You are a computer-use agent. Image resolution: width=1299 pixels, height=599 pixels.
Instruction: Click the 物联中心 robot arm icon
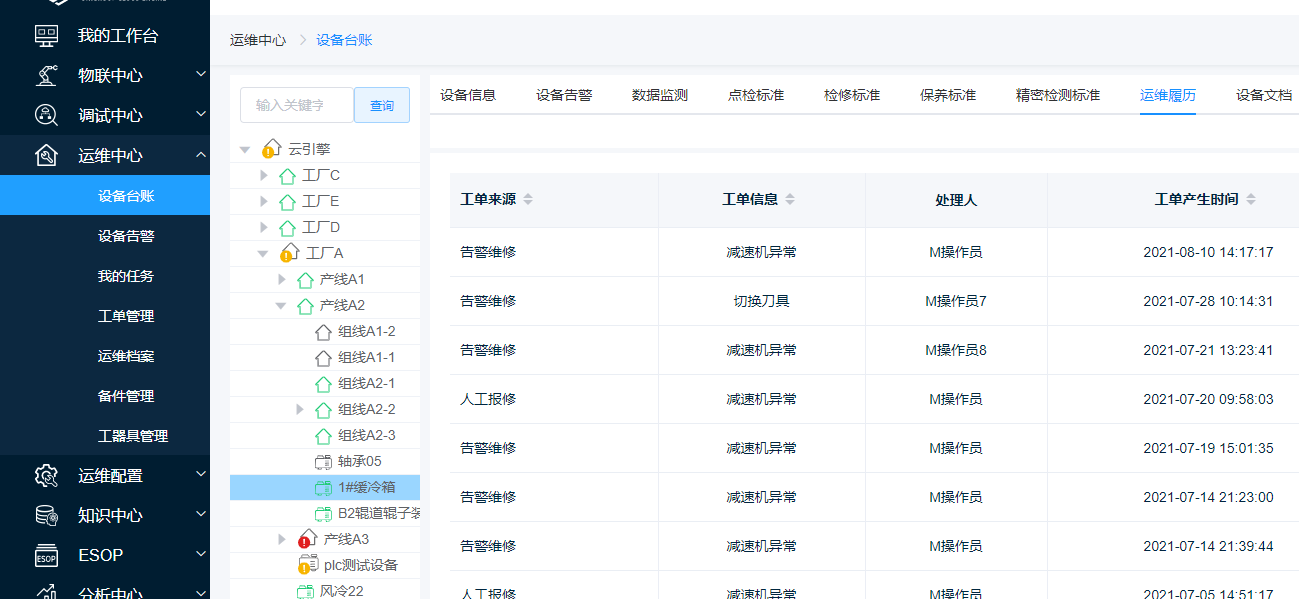(46, 76)
